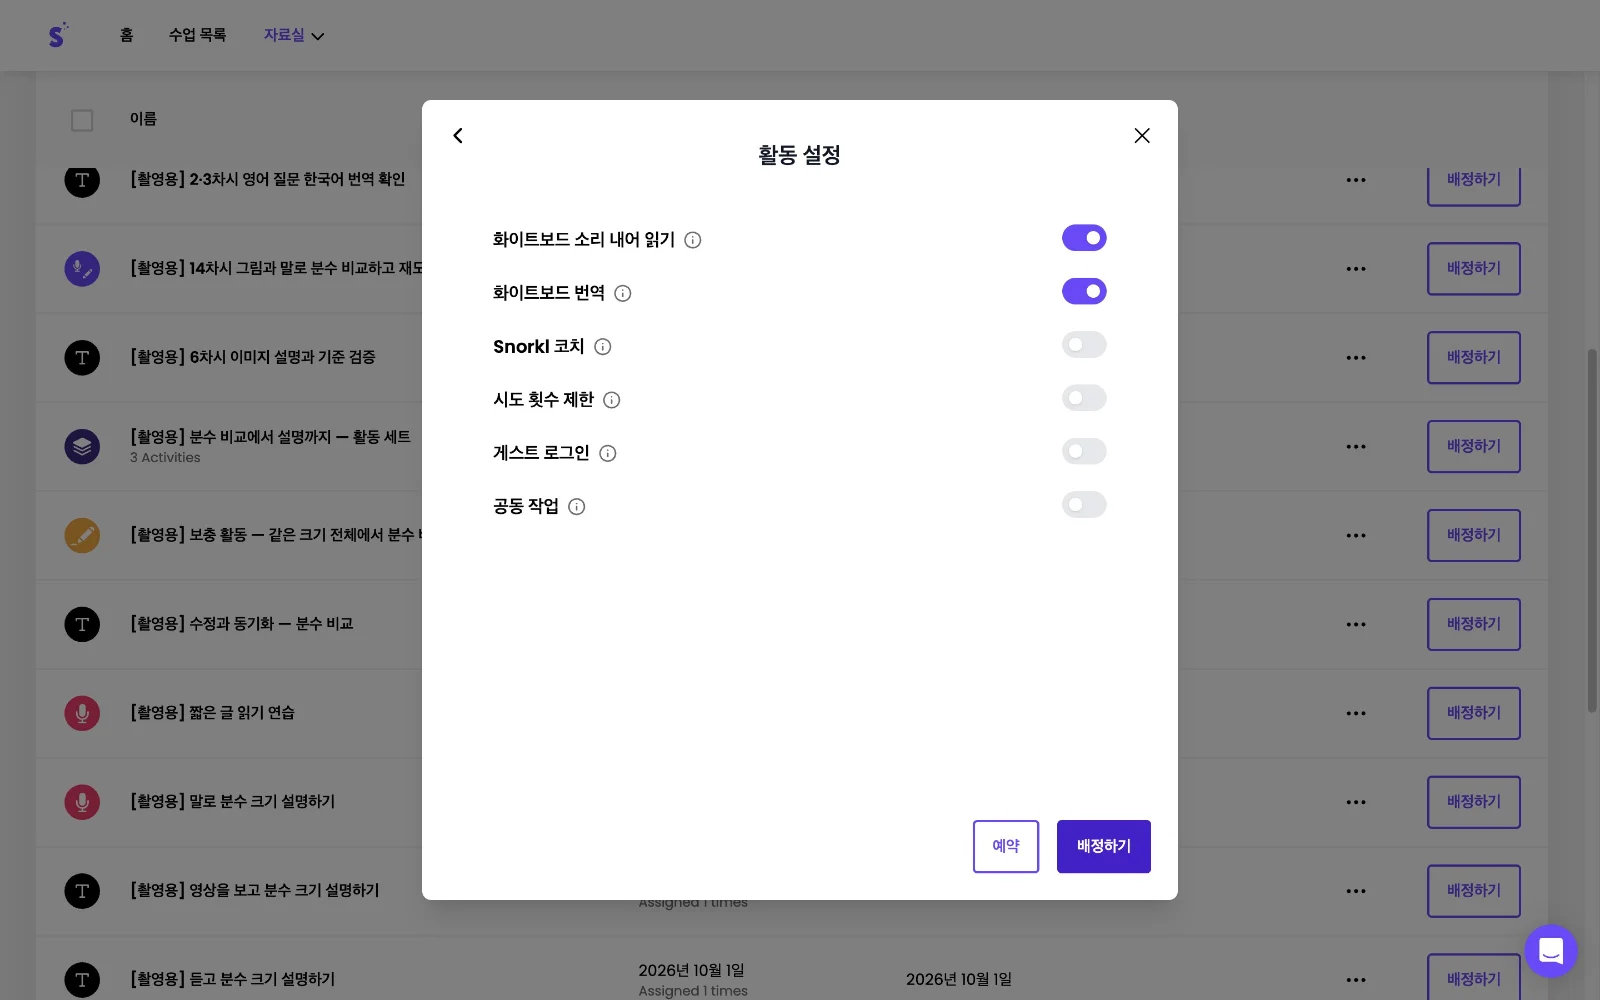Open more options for 6차시 이미지 설명 row
Screen dimensions: 1600x1000
tap(1356, 358)
